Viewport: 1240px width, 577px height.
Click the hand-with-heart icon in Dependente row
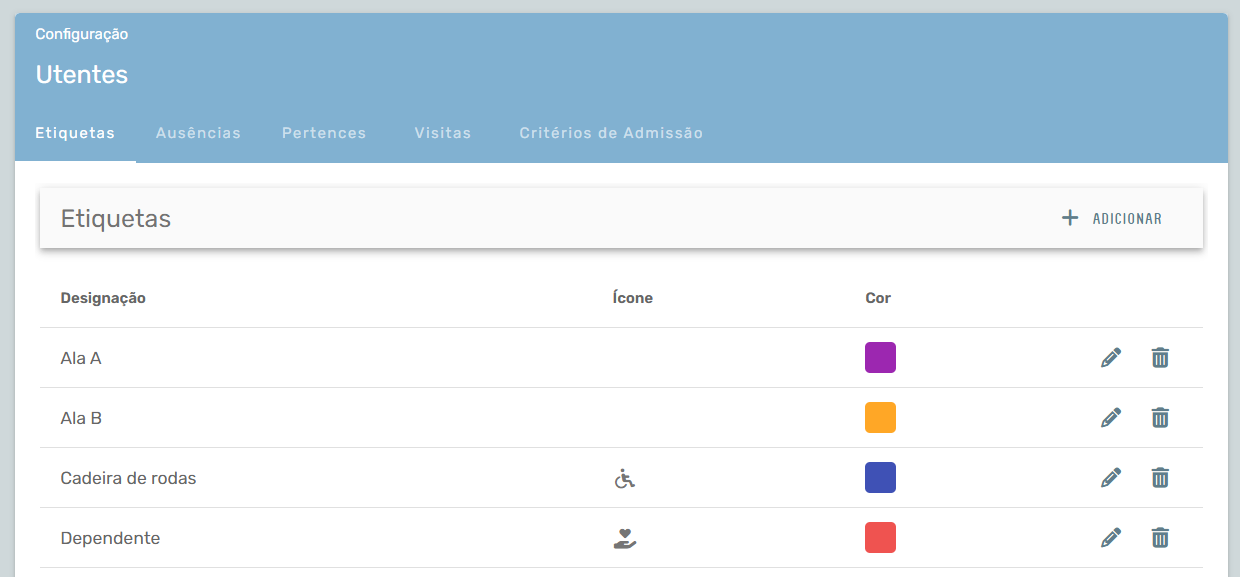click(625, 539)
